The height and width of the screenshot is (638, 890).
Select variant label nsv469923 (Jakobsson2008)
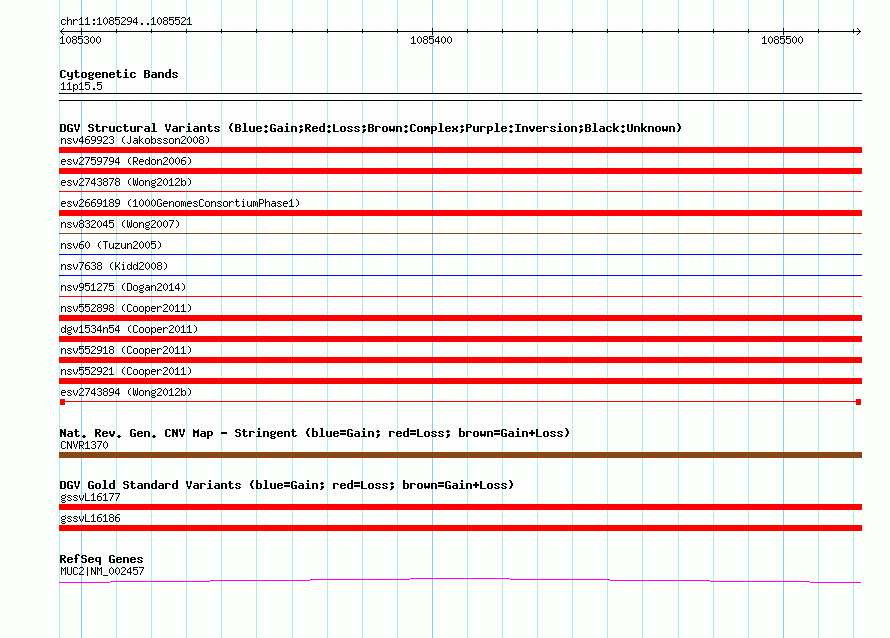tap(135, 140)
